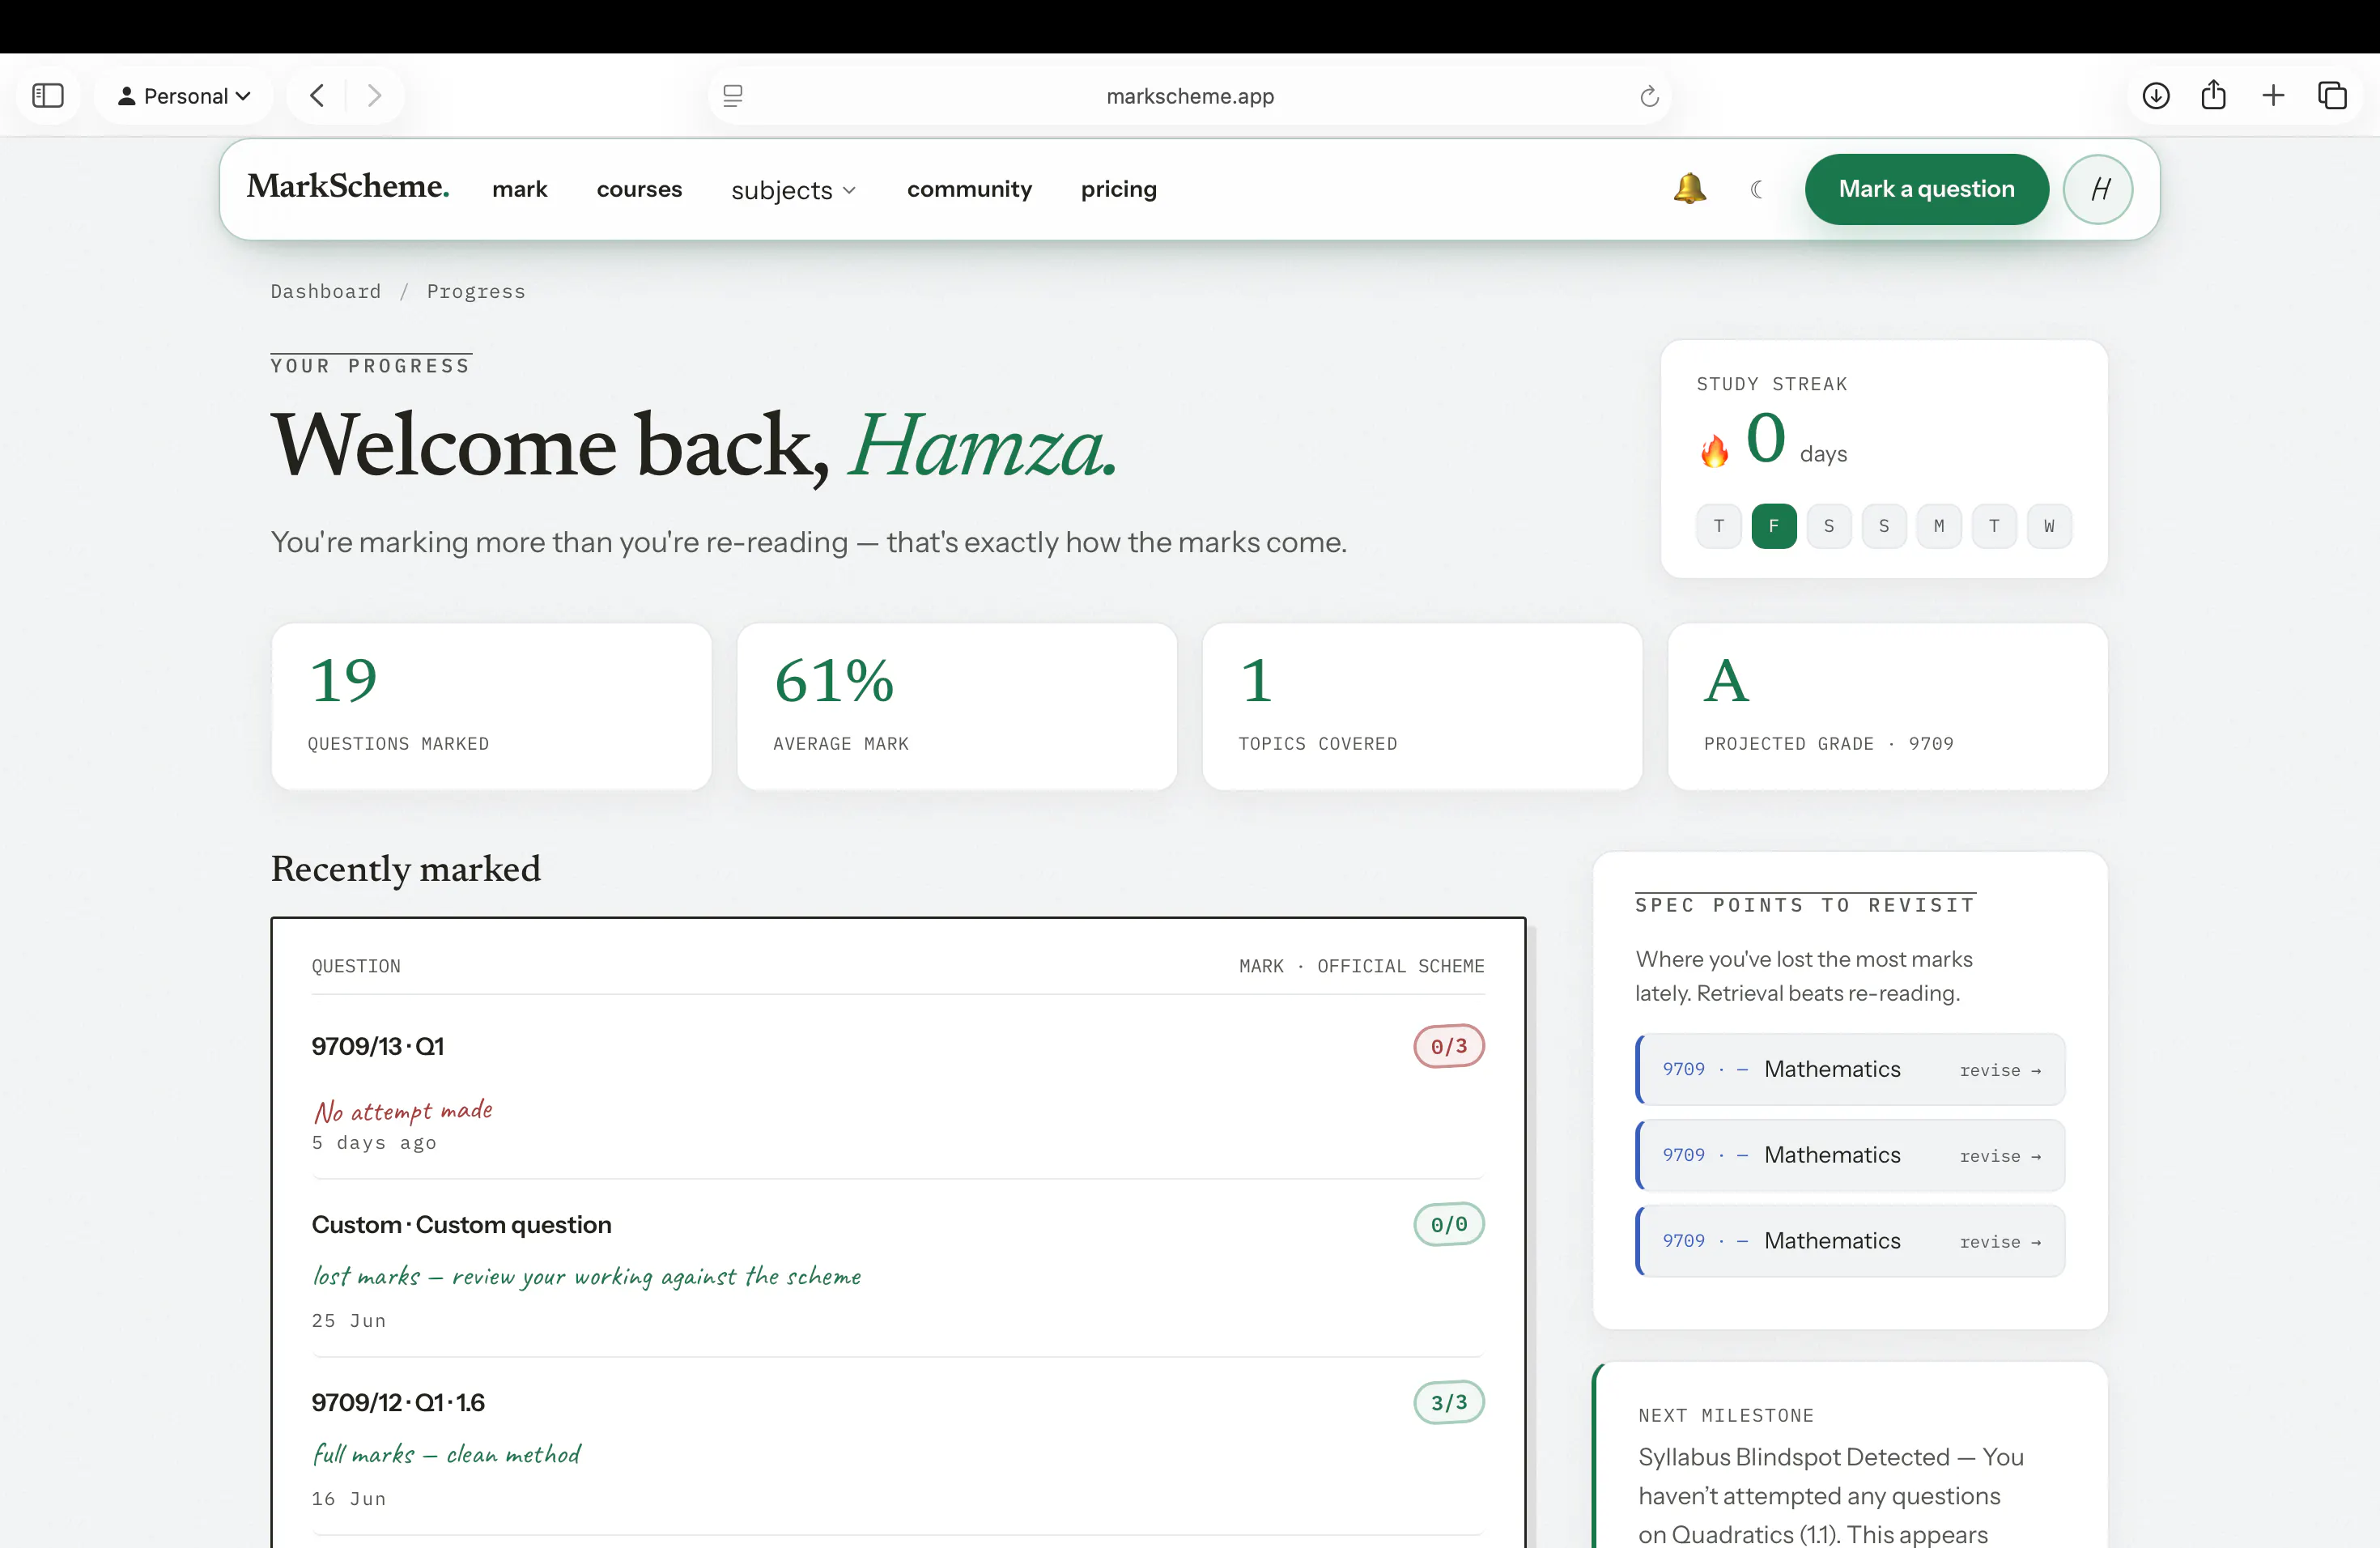Expand the subjects dropdown menu
The height and width of the screenshot is (1548, 2380).
(x=793, y=190)
